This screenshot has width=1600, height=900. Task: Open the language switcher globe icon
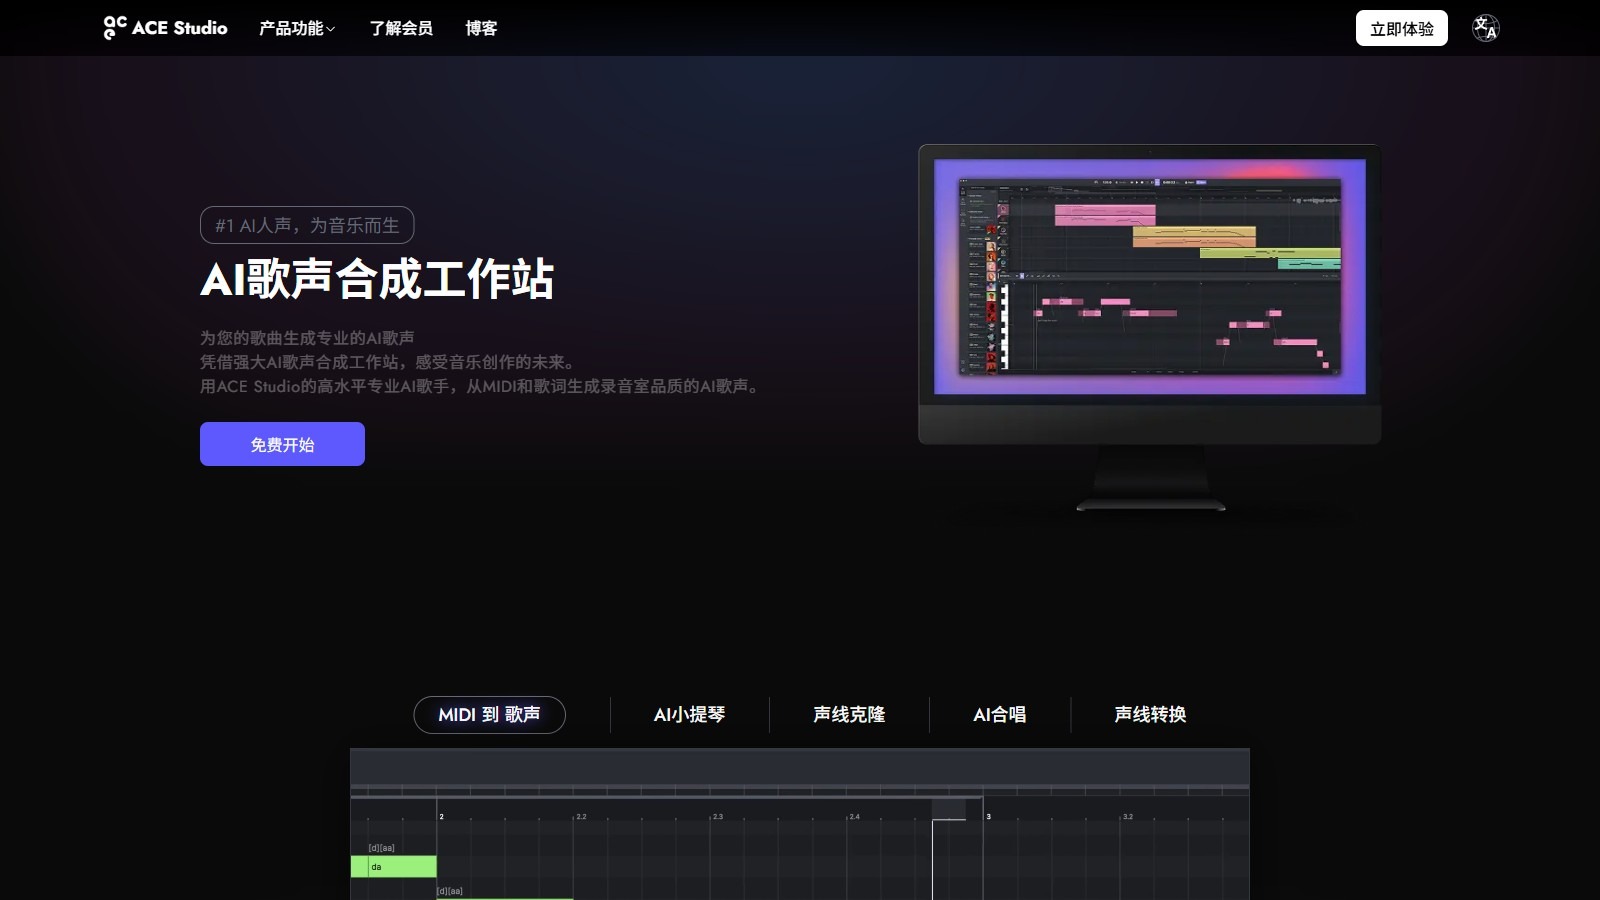1483,27
